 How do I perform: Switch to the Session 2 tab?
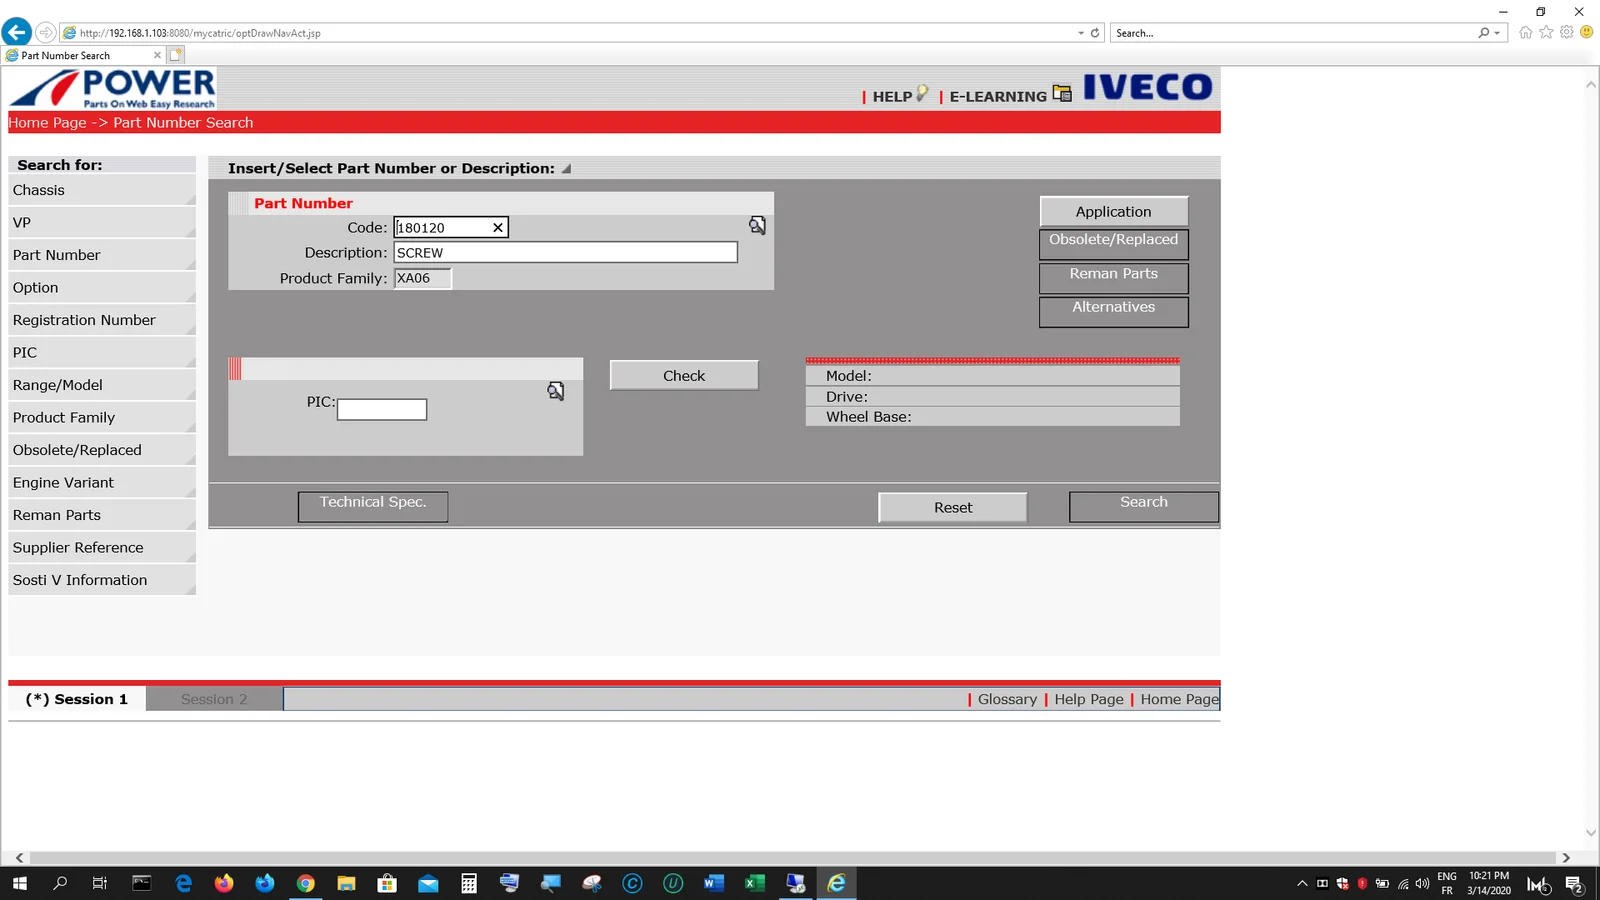214,699
